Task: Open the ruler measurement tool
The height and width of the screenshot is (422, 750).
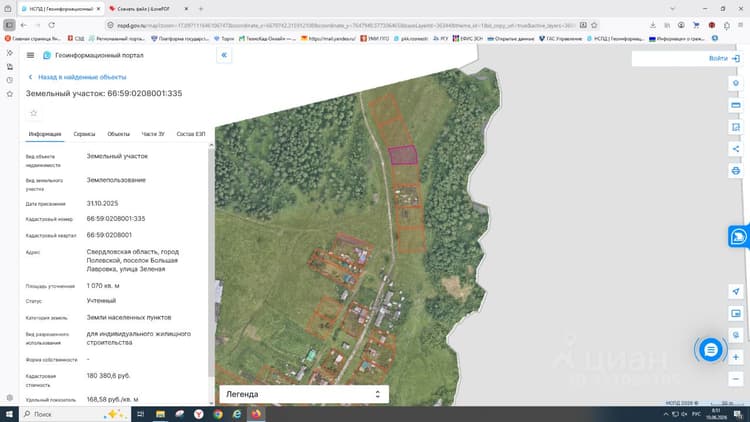Action: [736, 105]
